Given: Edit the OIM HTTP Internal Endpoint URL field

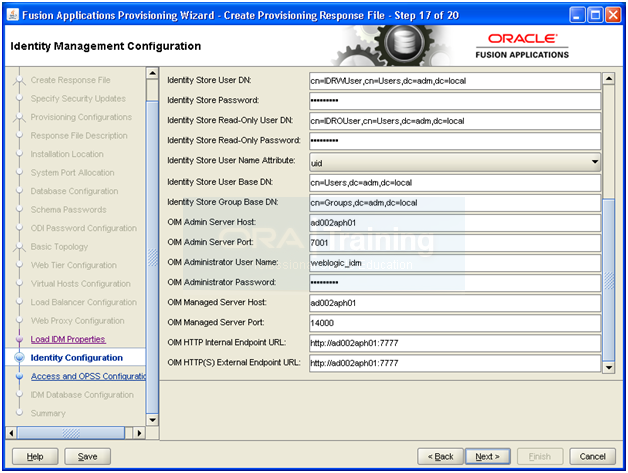Looking at the screenshot, I should tap(455, 343).
